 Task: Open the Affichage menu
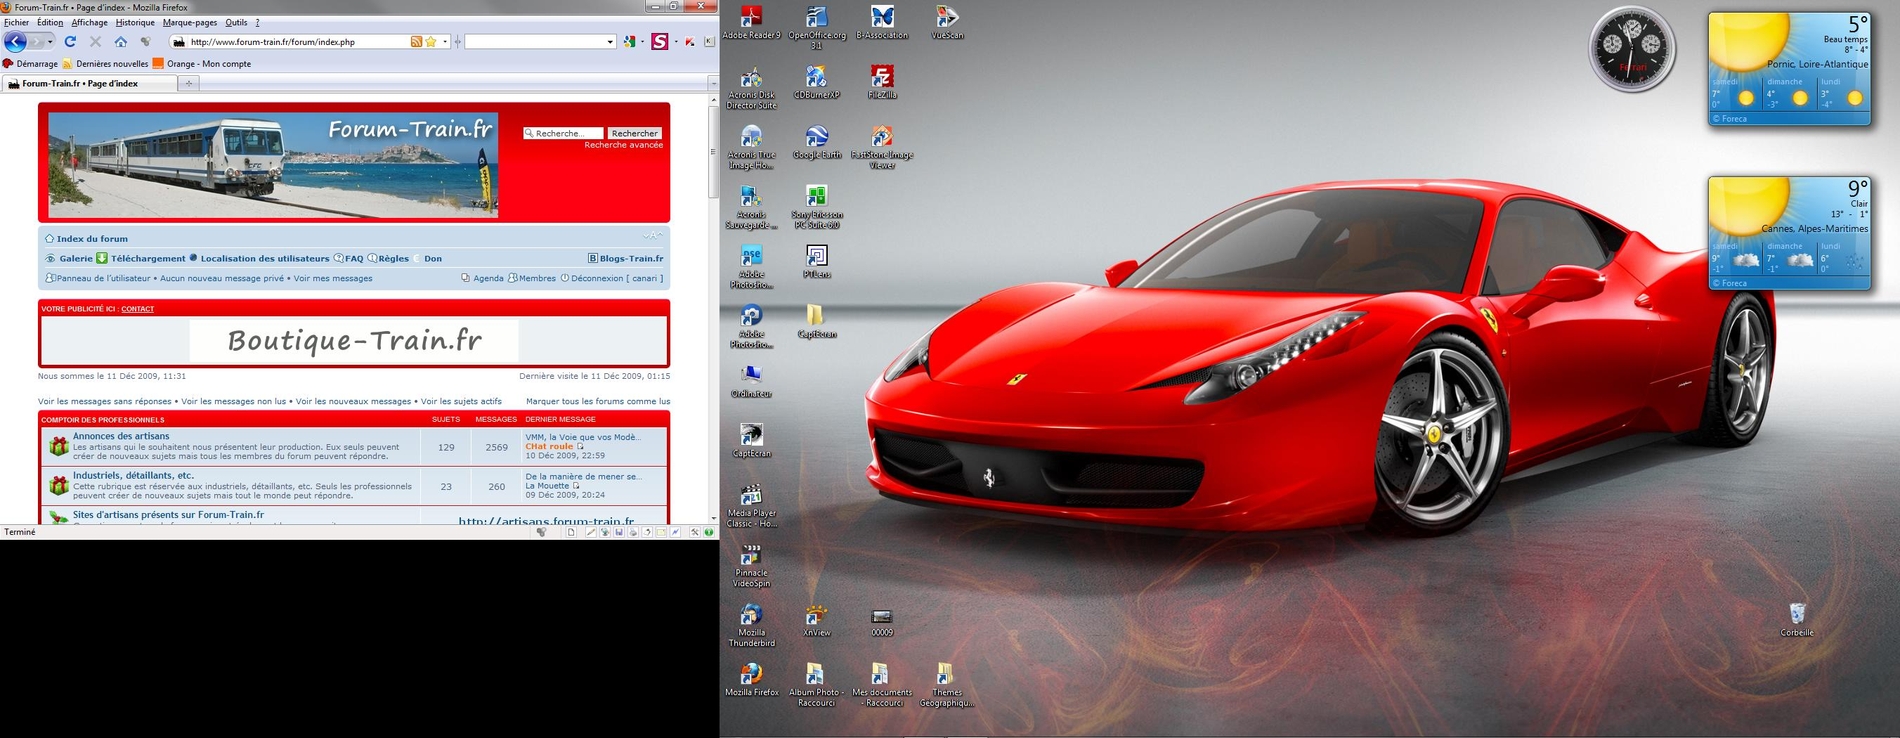point(90,22)
